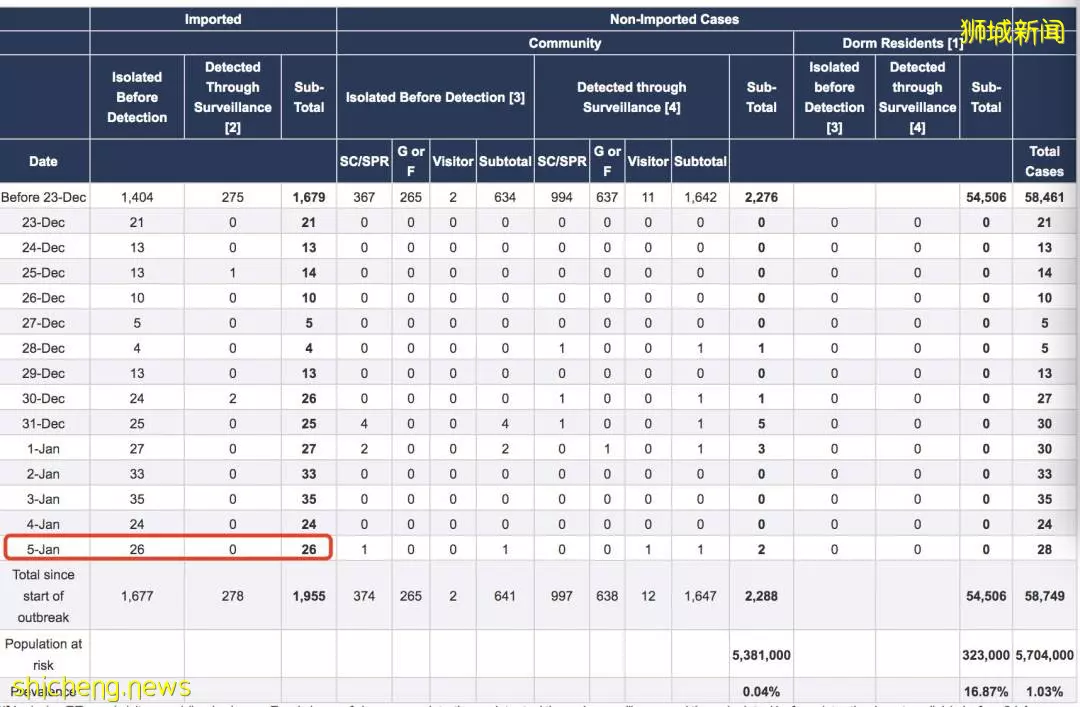Click the "2,276" community sub-total
Screen dimensions: 1080x707
pos(761,197)
